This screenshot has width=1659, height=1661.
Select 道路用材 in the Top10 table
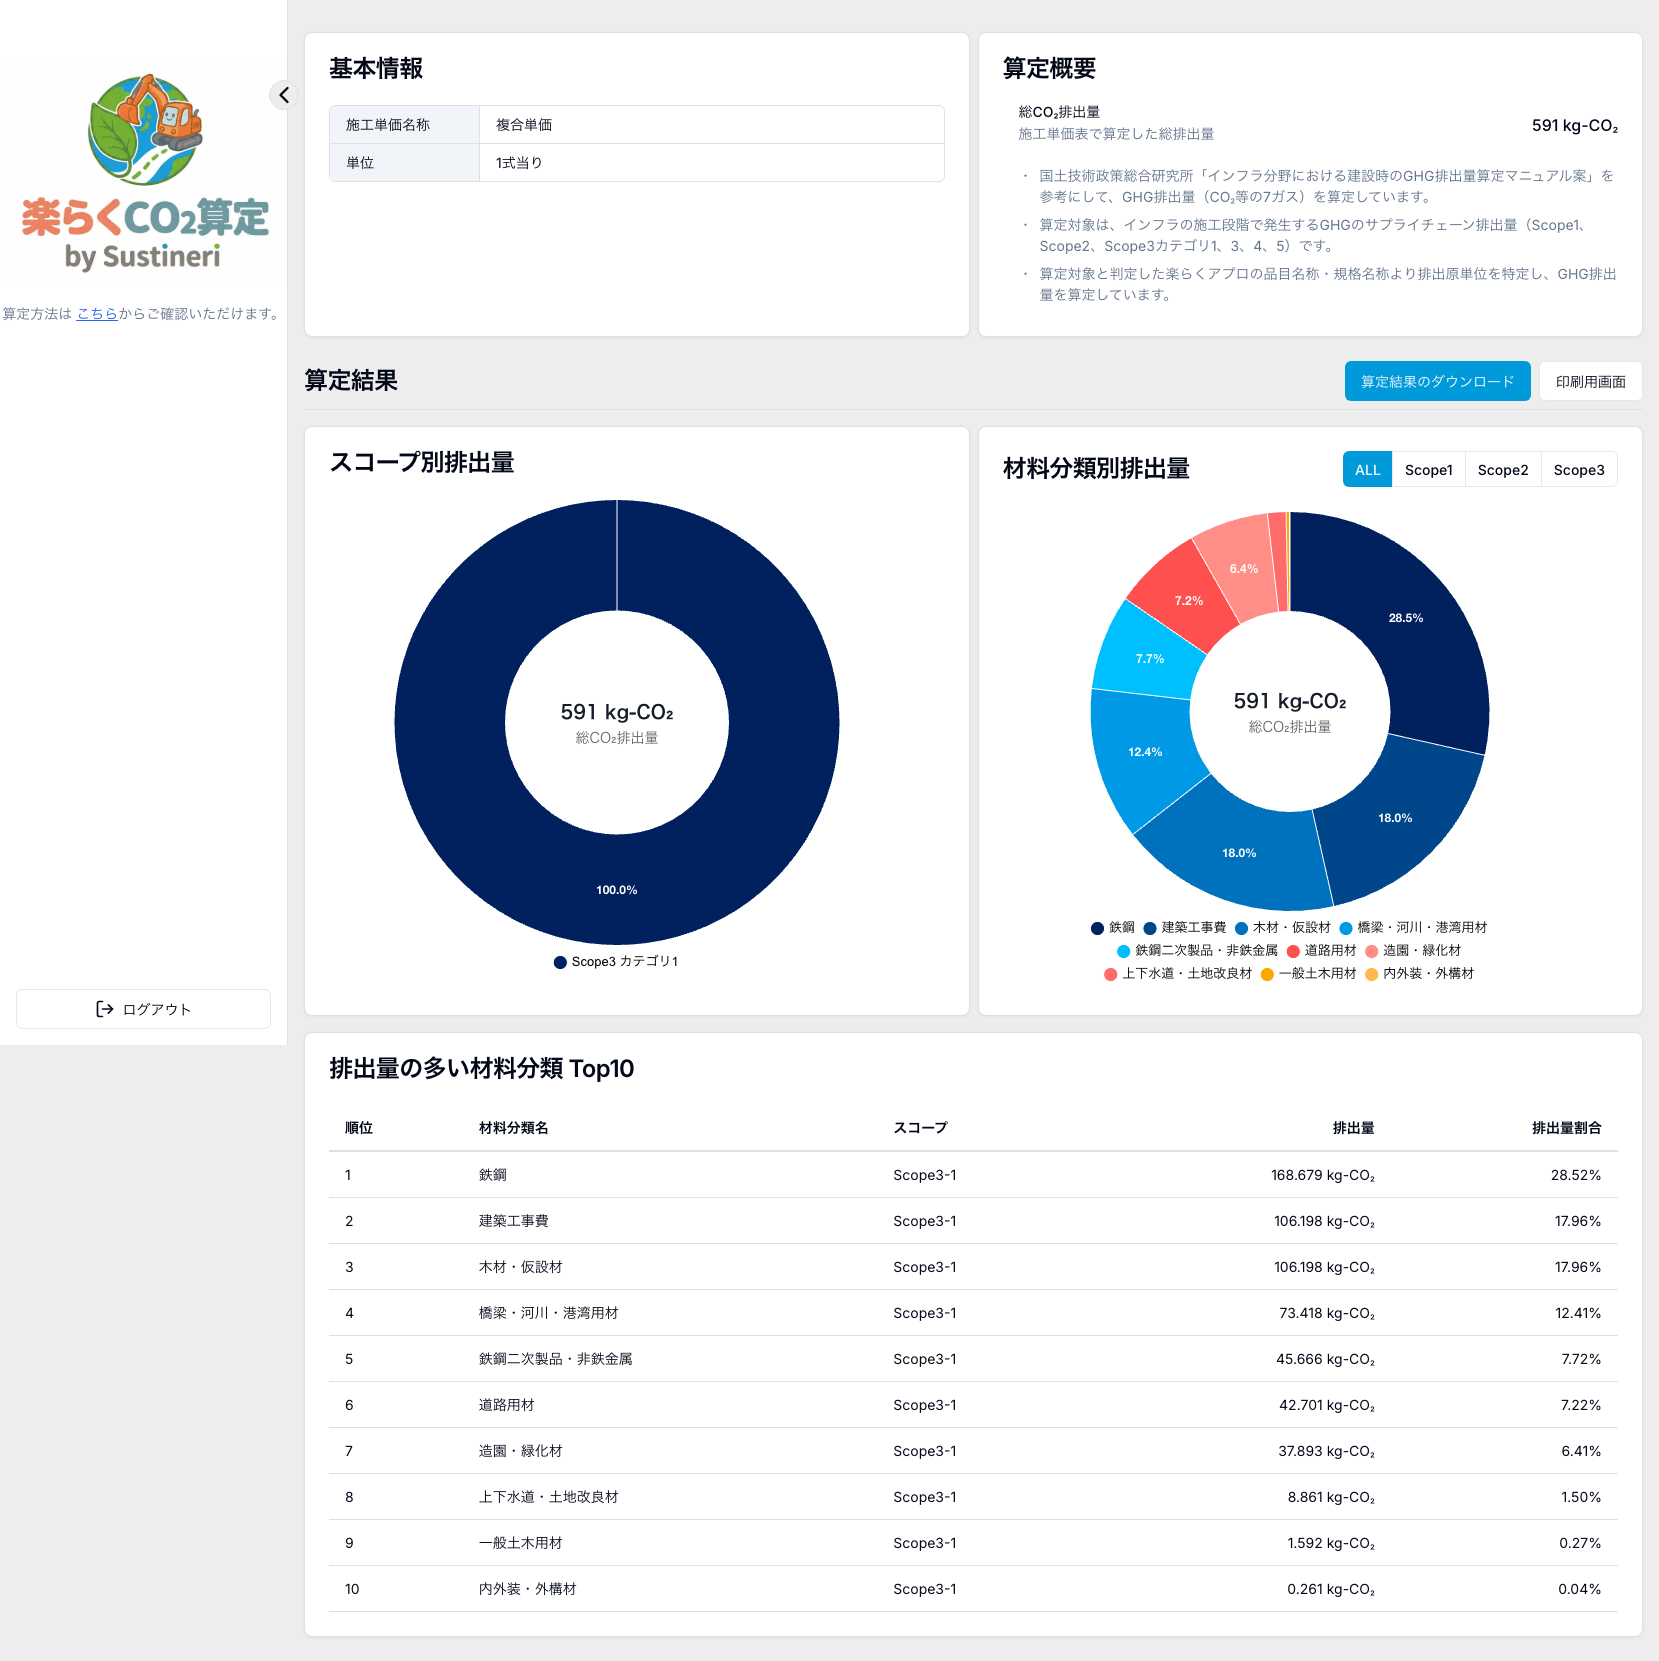pyautogui.click(x=506, y=1405)
